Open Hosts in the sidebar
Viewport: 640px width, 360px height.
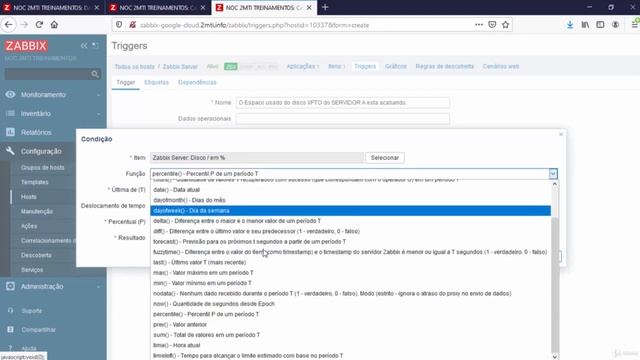pyautogui.click(x=29, y=197)
